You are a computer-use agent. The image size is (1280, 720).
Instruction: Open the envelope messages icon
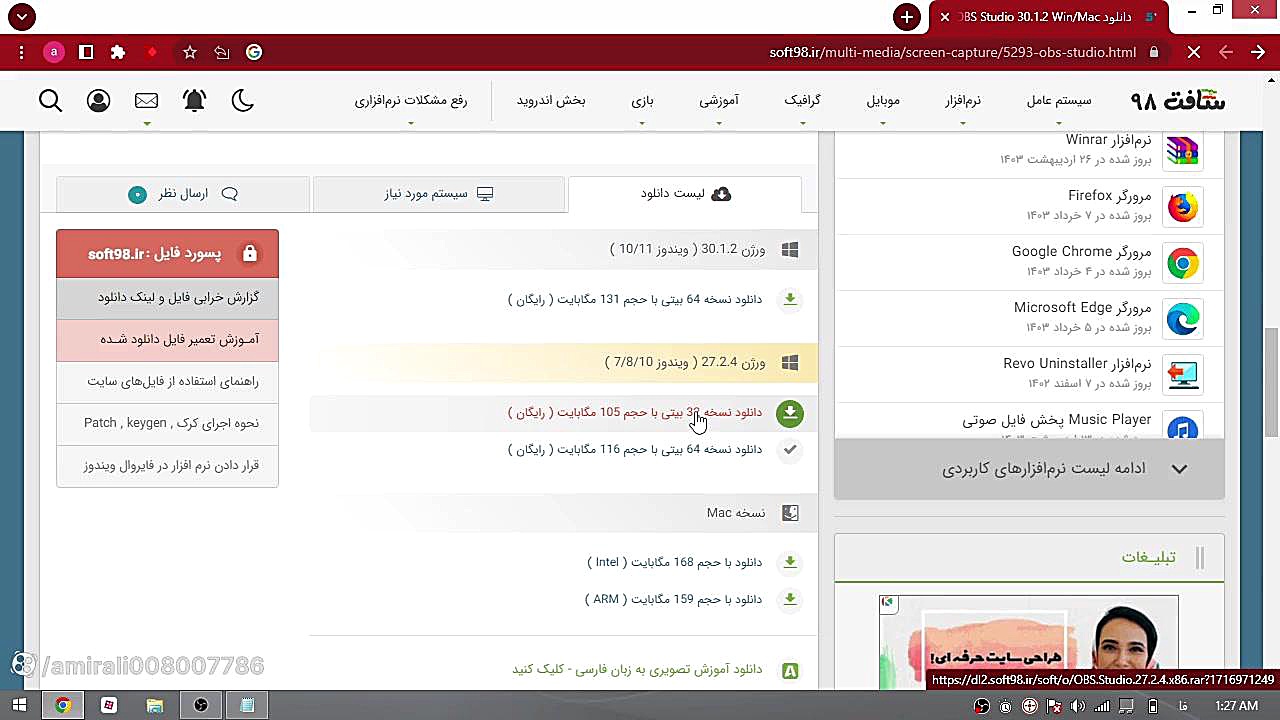pyautogui.click(x=147, y=100)
